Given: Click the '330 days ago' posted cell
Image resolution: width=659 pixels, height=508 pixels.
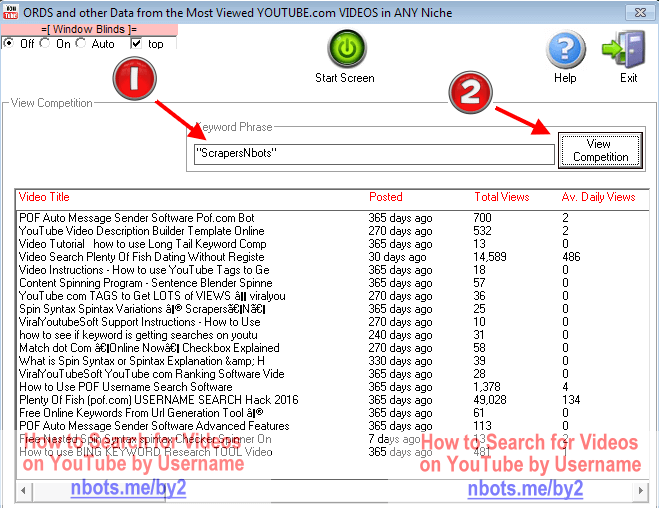Looking at the screenshot, I should tap(400, 361).
